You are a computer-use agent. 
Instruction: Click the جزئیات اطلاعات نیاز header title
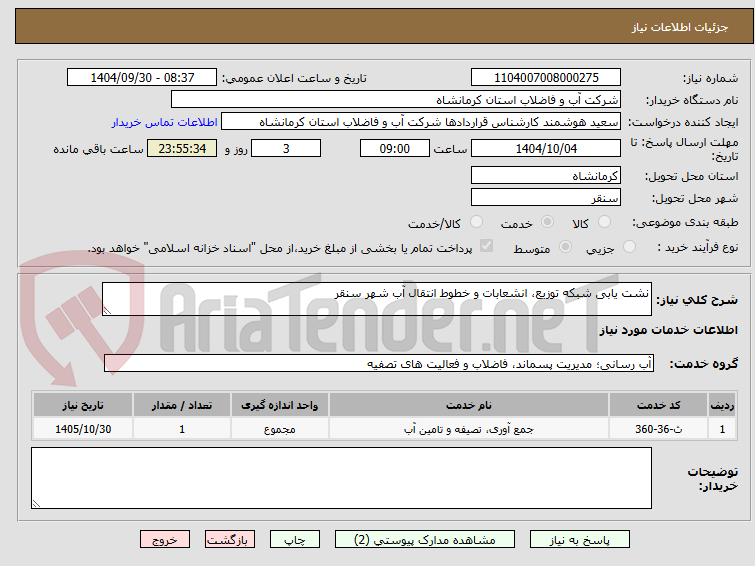[x=680, y=27]
